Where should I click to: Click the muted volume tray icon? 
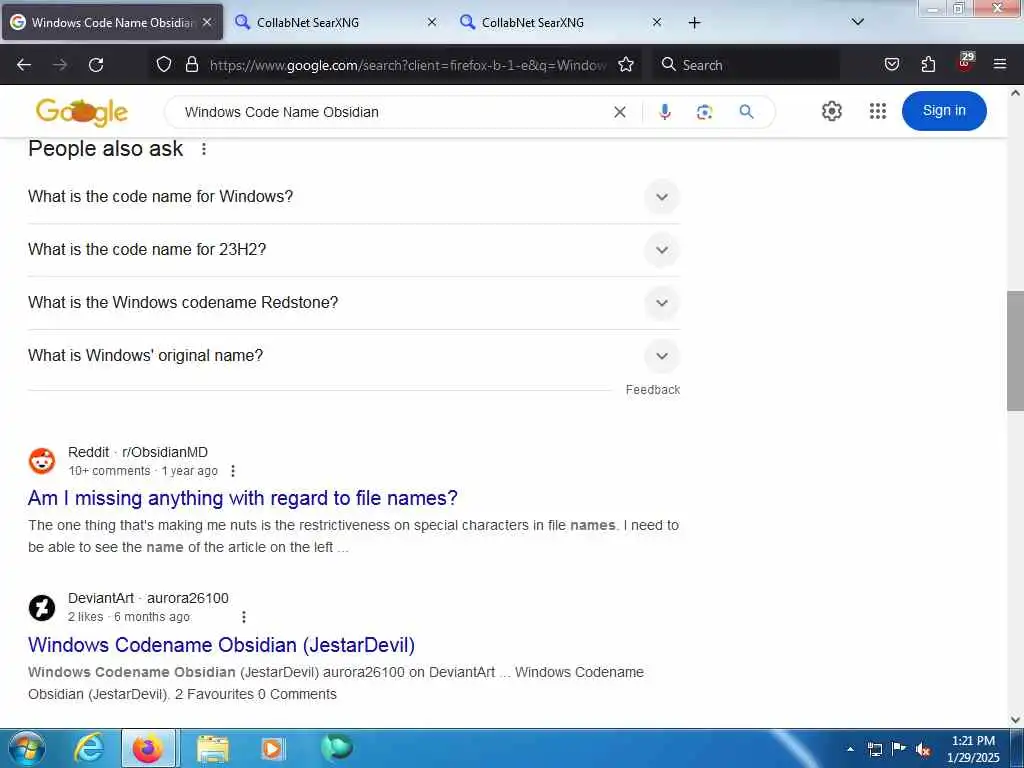[x=923, y=749]
